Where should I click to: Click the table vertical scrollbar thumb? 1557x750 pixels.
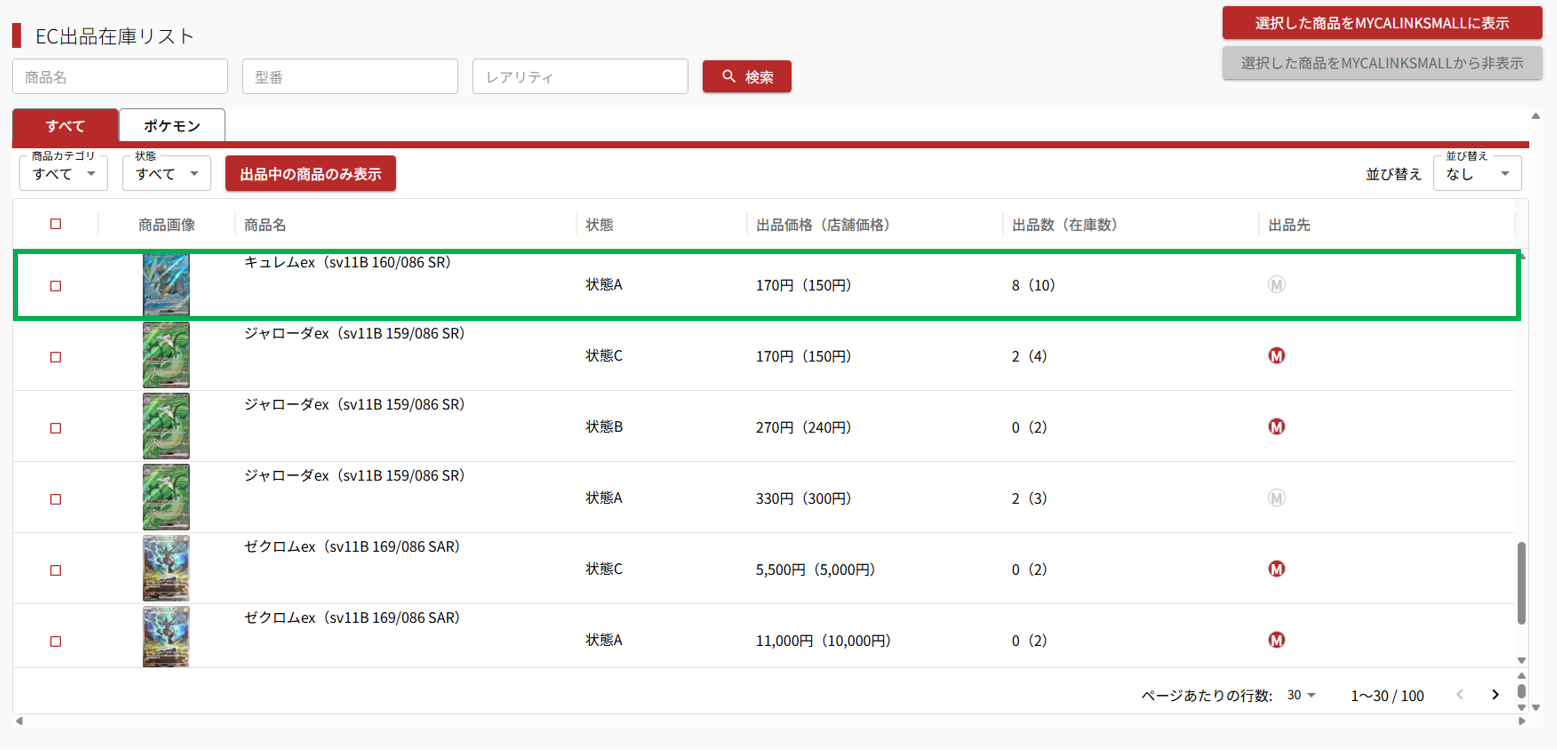pyautogui.click(x=1522, y=582)
